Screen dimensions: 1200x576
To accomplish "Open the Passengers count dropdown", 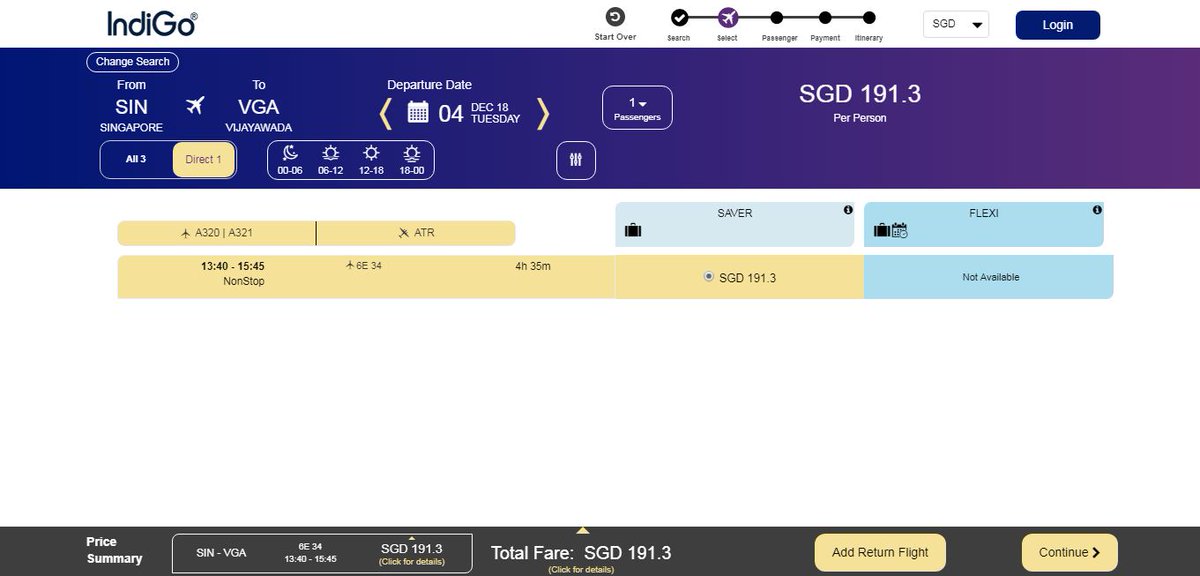I will (x=637, y=108).
